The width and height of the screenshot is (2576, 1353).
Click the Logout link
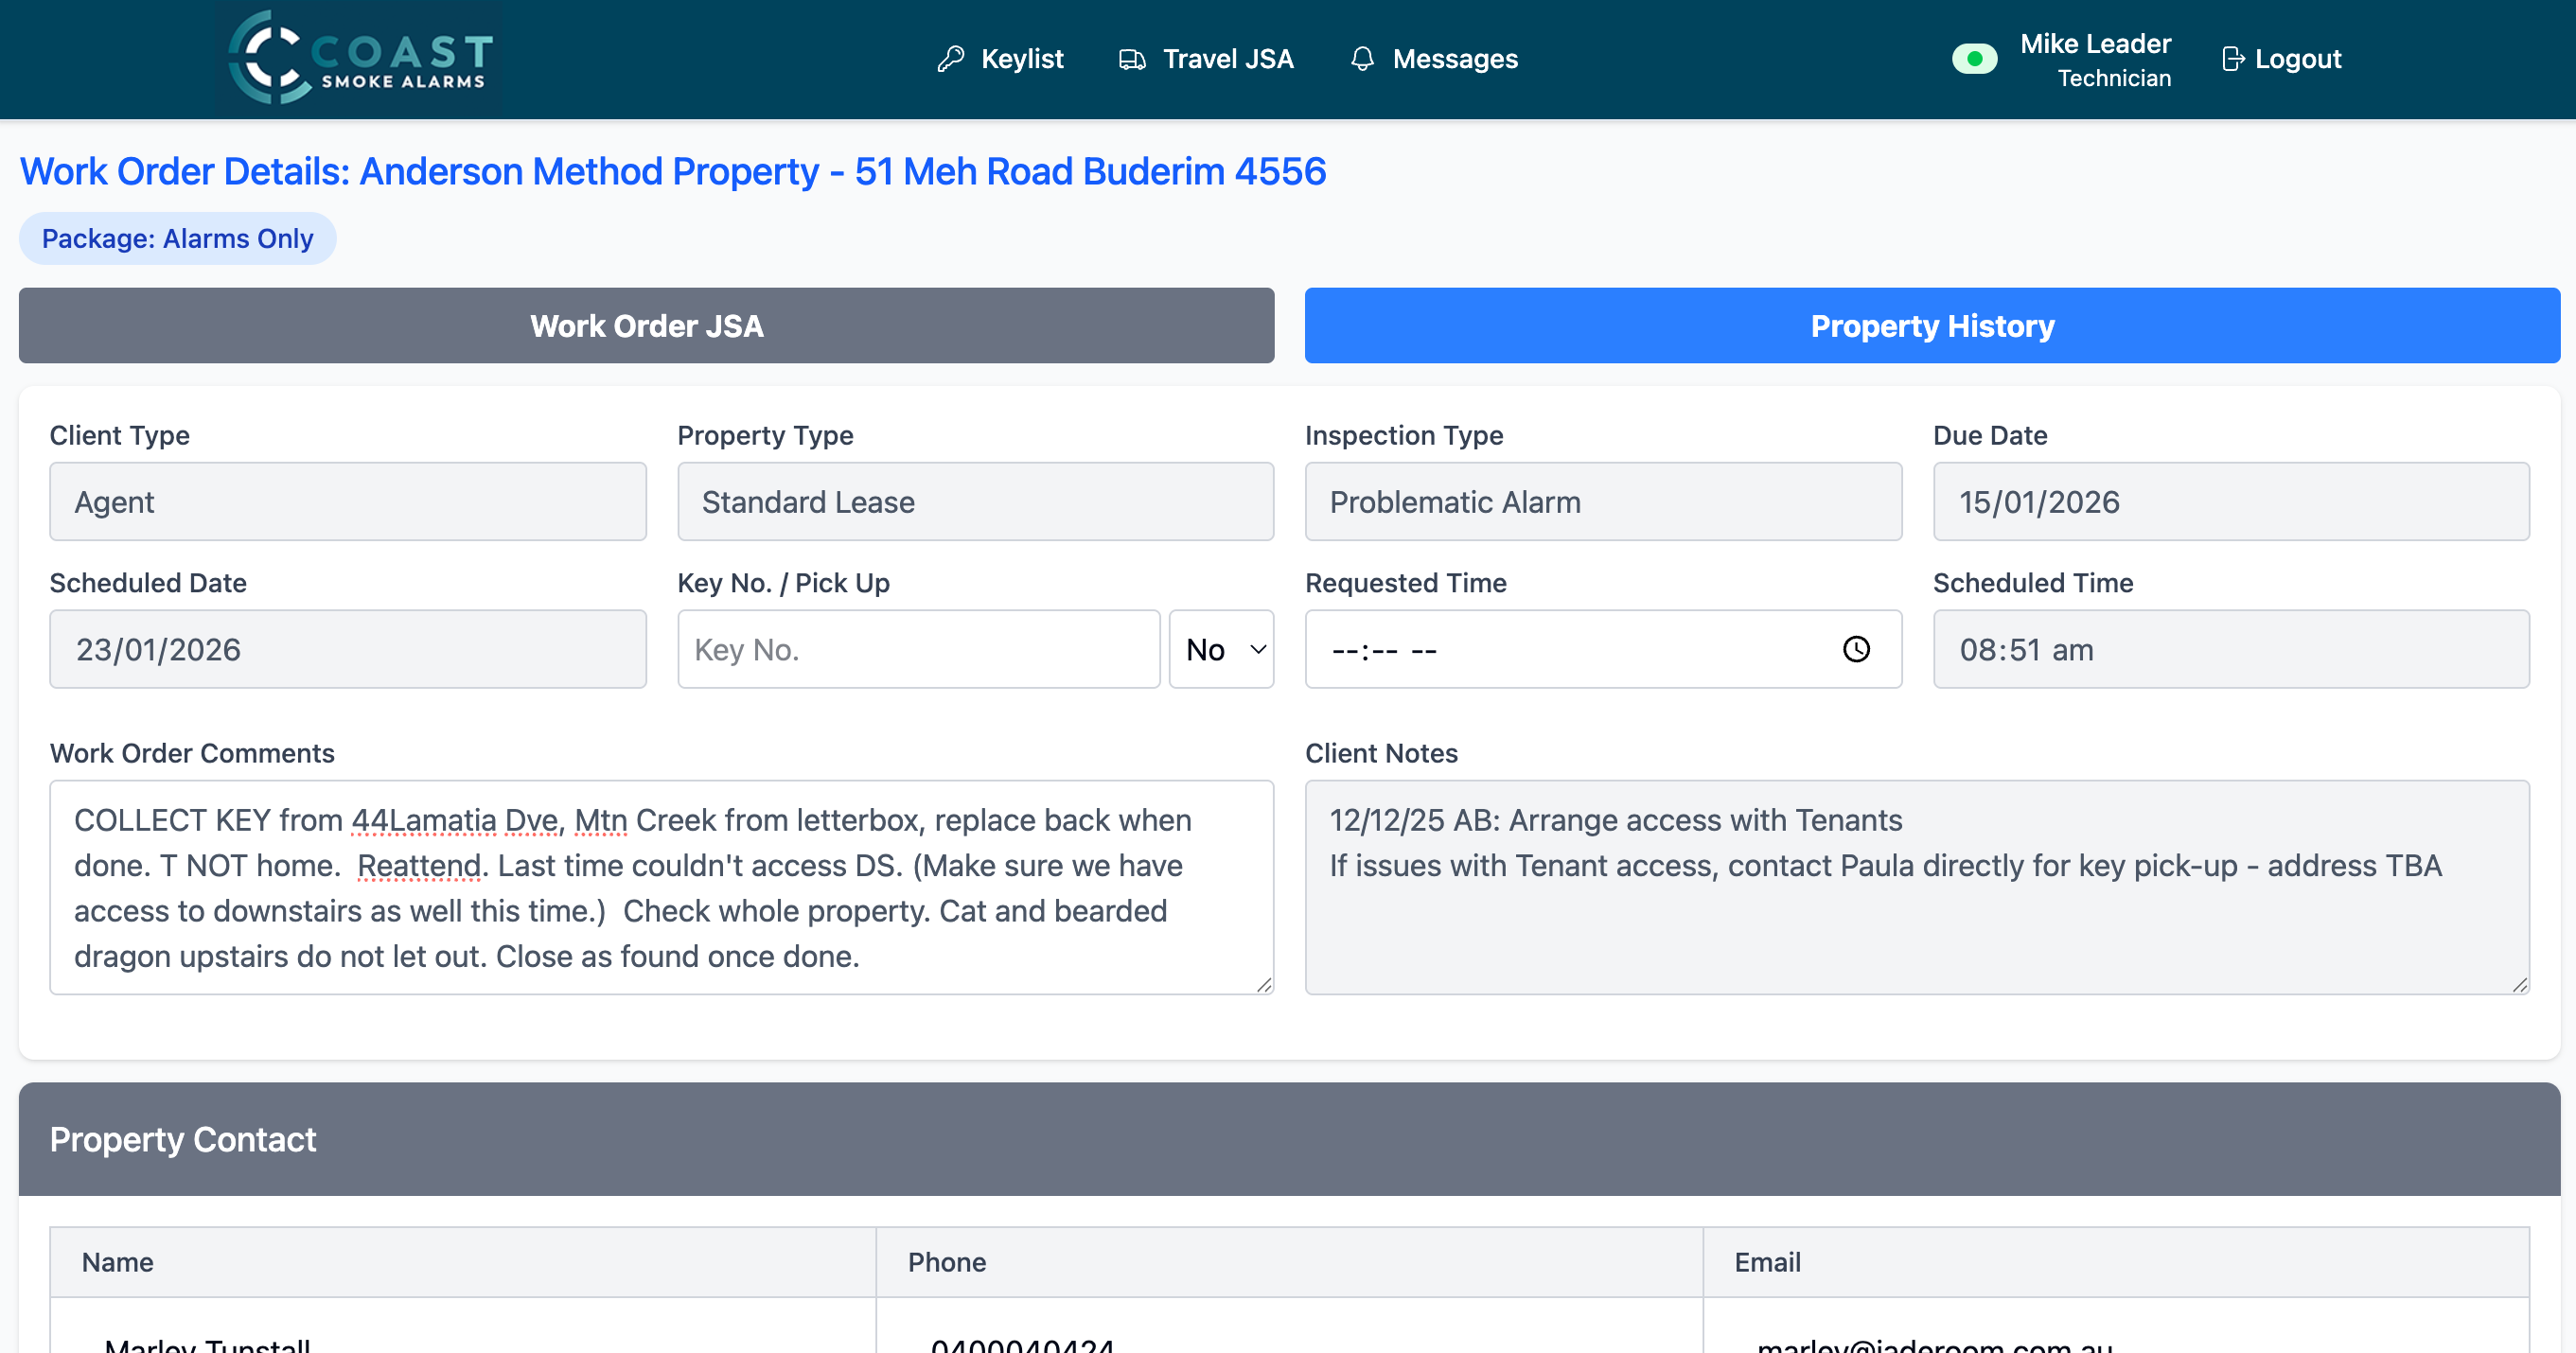click(2297, 59)
